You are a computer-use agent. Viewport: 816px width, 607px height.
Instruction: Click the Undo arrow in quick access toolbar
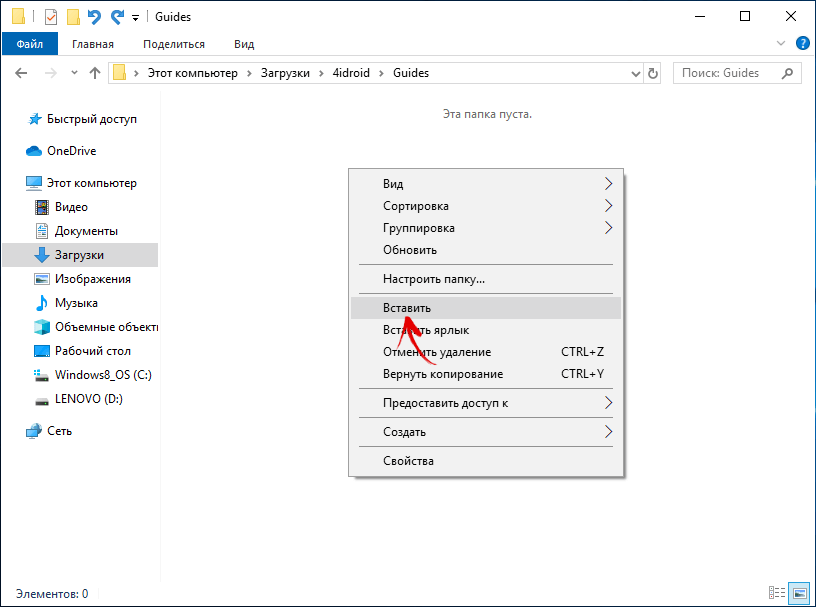click(x=95, y=17)
